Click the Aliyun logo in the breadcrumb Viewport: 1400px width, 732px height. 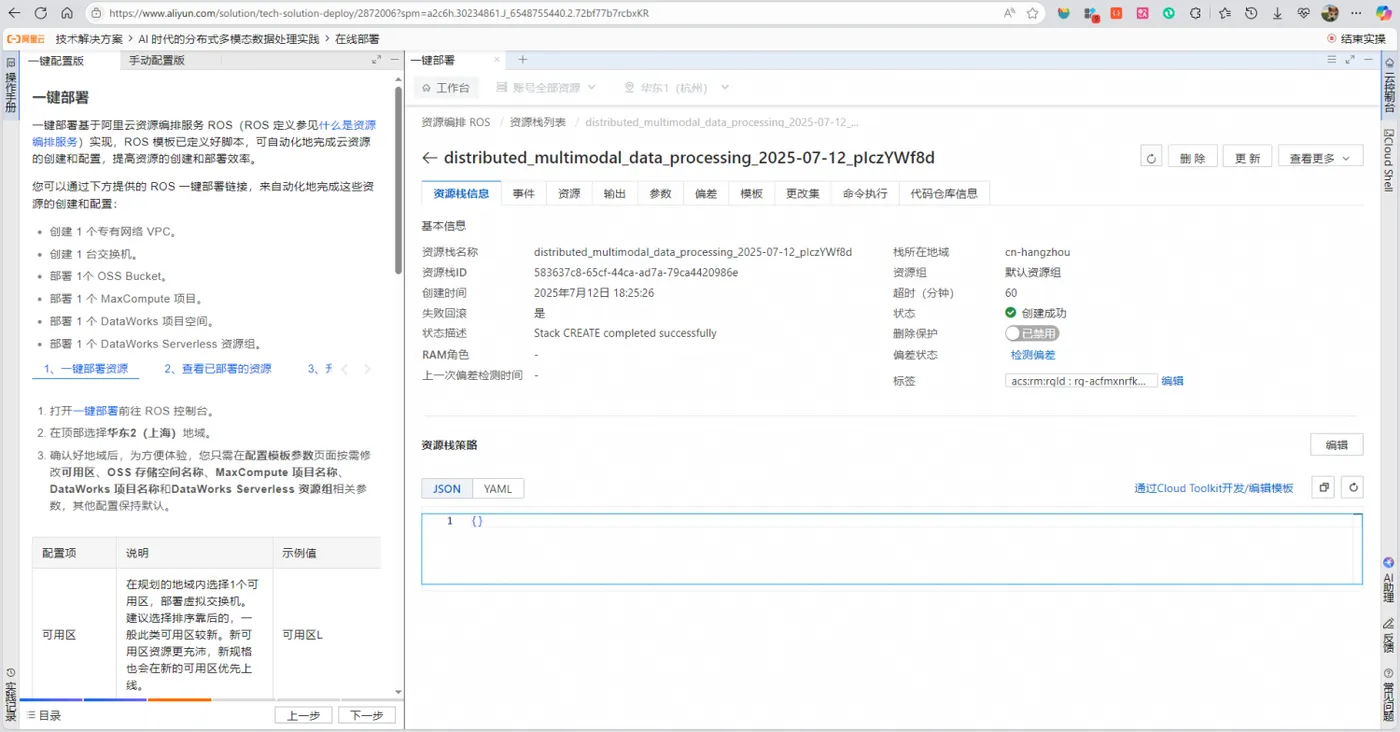[x=26, y=38]
